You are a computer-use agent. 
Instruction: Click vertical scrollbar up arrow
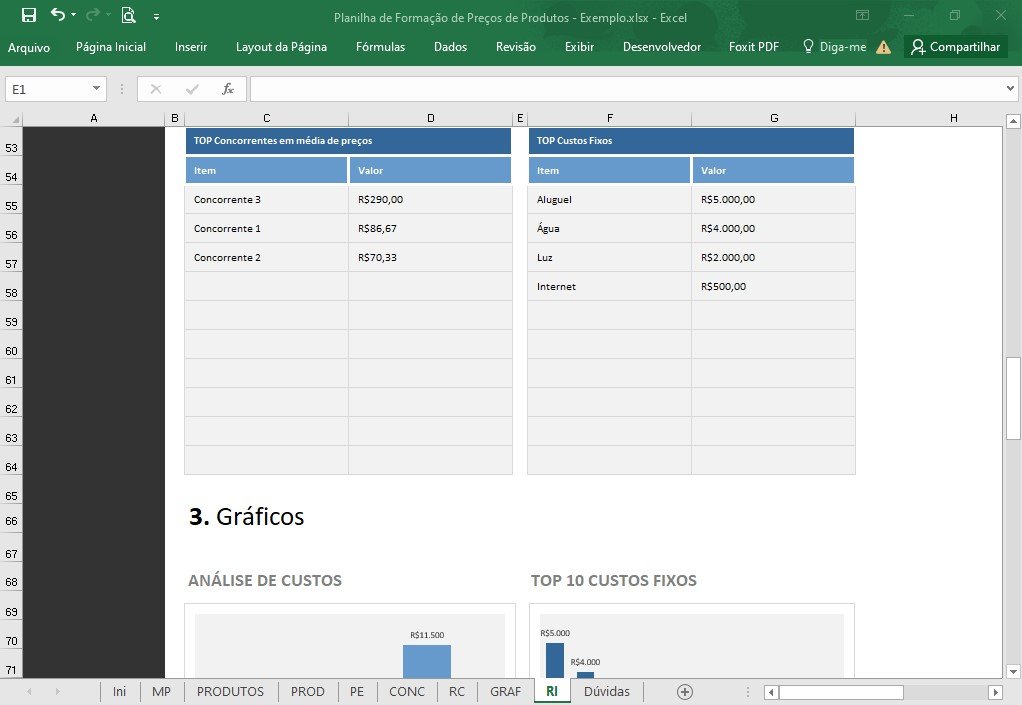pos(1012,121)
